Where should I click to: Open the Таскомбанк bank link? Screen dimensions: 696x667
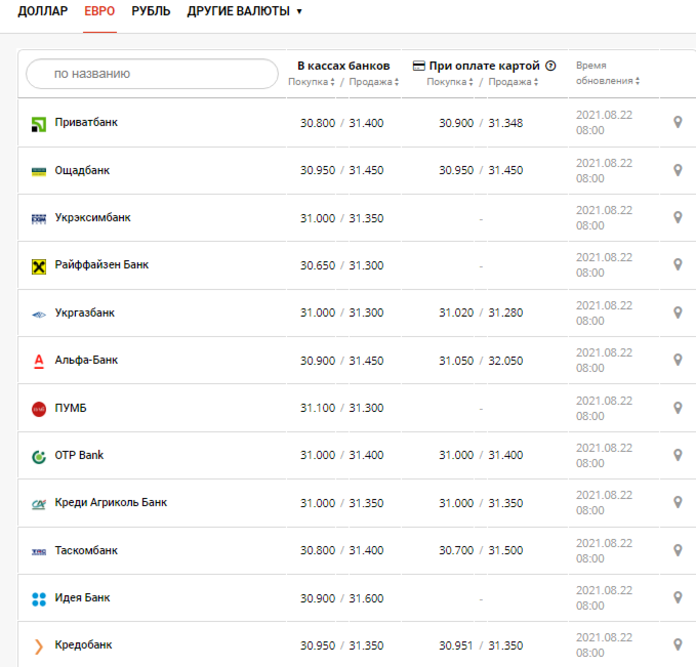point(86,550)
